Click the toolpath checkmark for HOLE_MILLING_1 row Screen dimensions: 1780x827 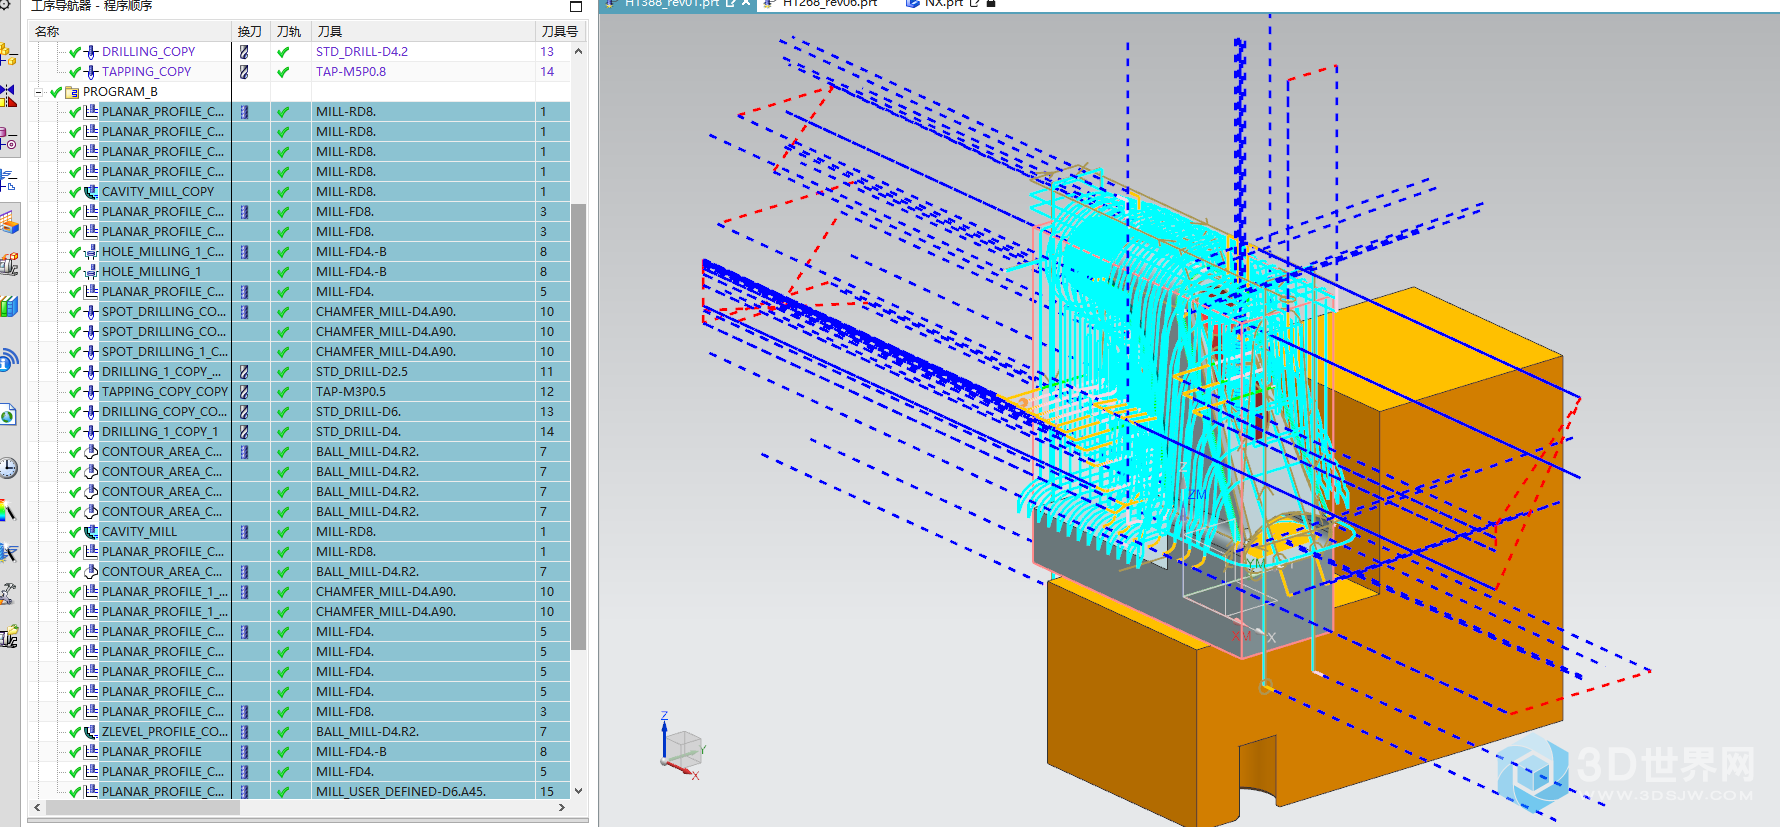point(283,271)
